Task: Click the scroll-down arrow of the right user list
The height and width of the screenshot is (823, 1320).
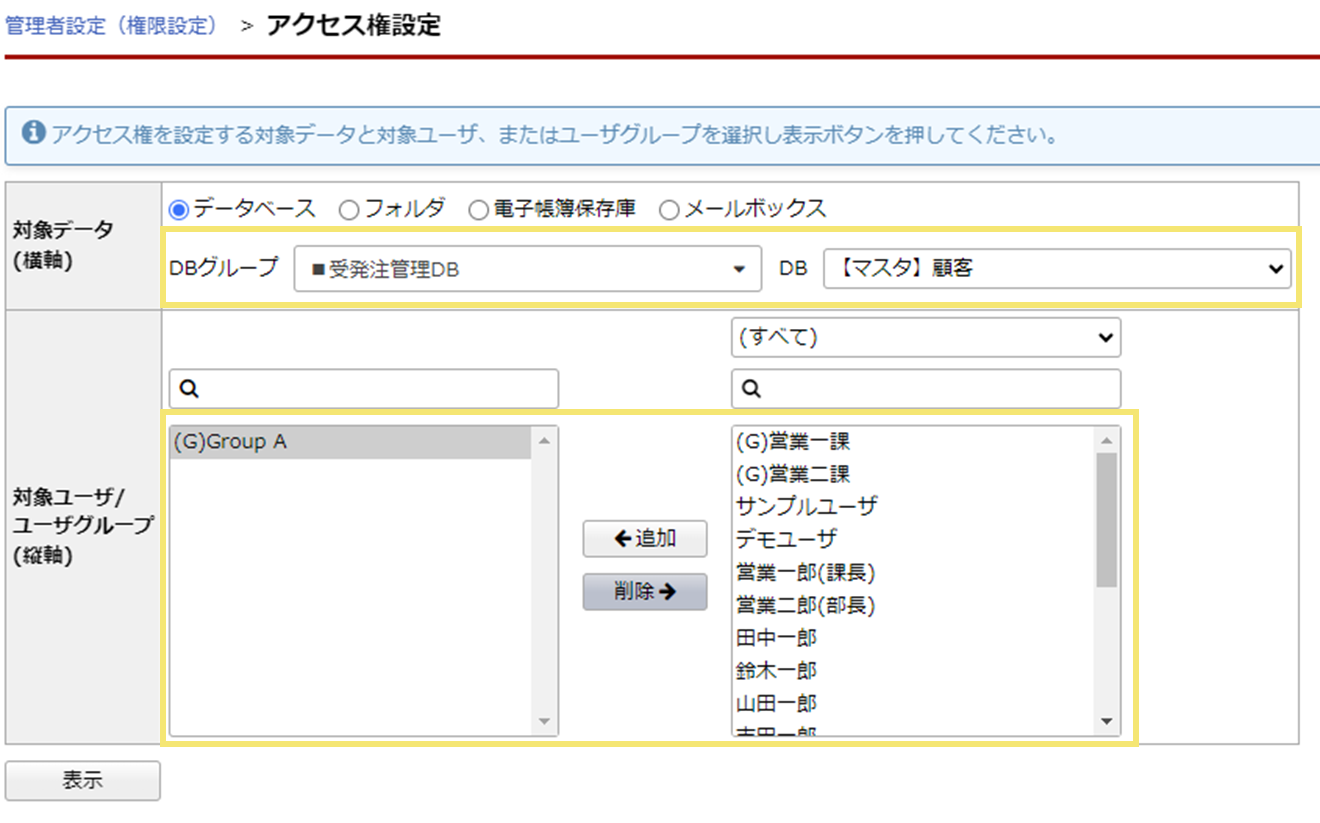Action: (1106, 721)
